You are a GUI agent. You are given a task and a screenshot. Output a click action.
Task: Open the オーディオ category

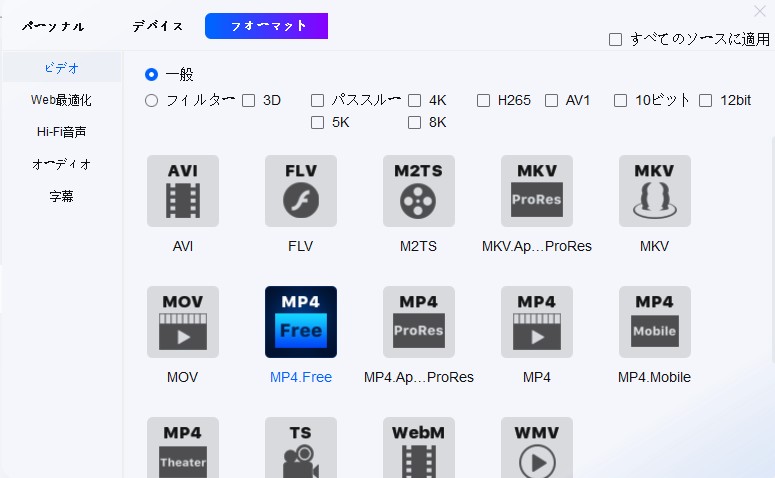[62, 164]
